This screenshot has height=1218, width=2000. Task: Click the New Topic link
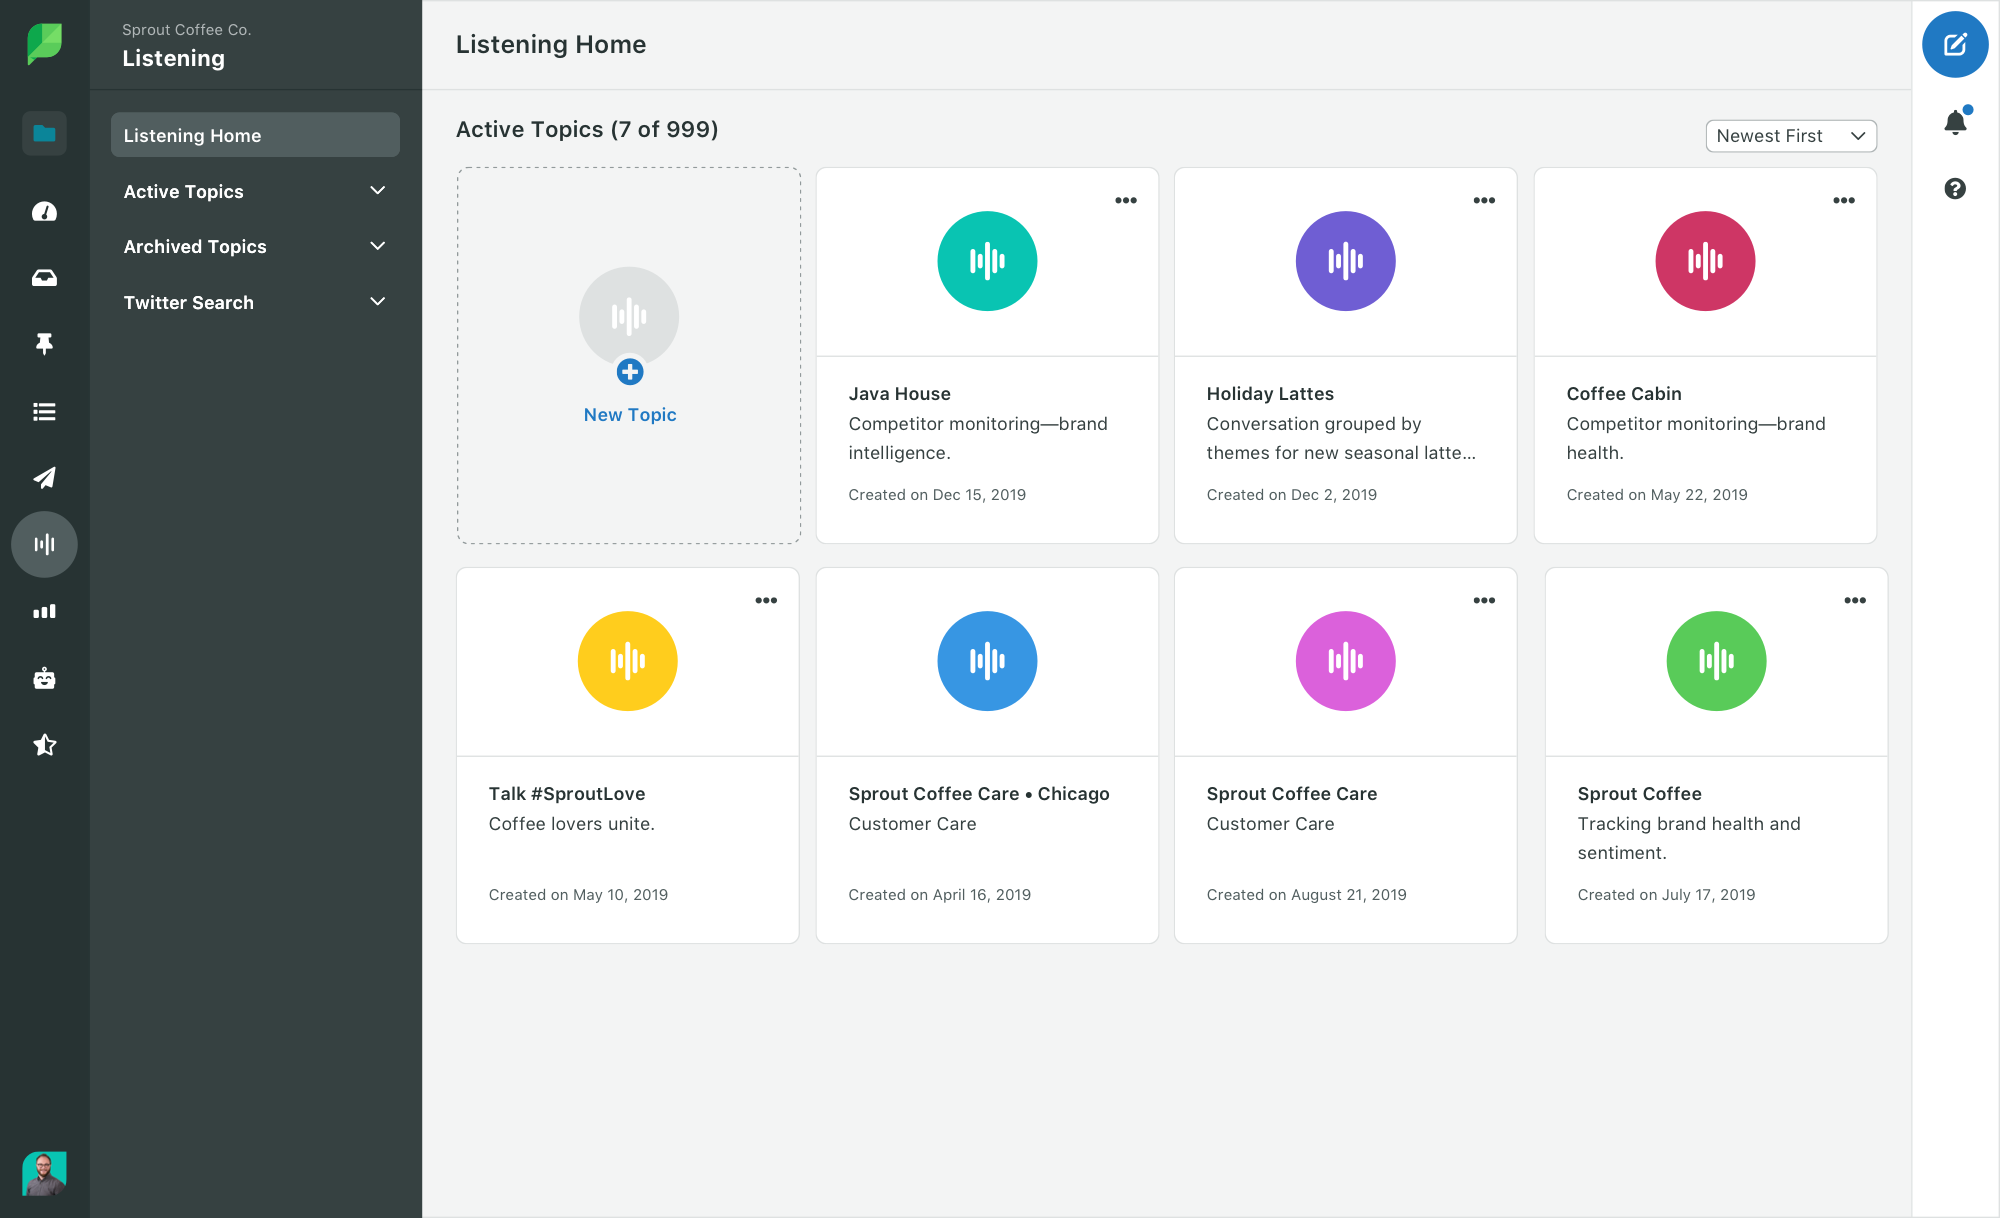[x=630, y=415]
